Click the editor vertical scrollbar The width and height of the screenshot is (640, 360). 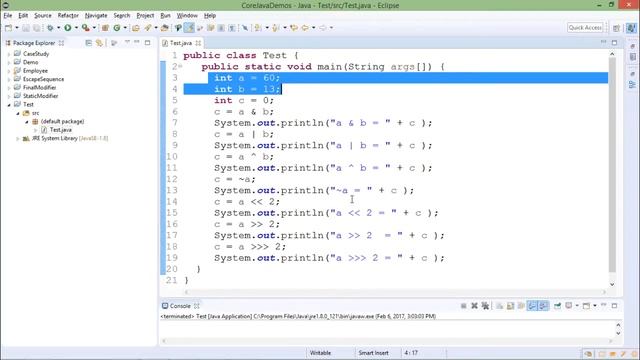(612, 170)
